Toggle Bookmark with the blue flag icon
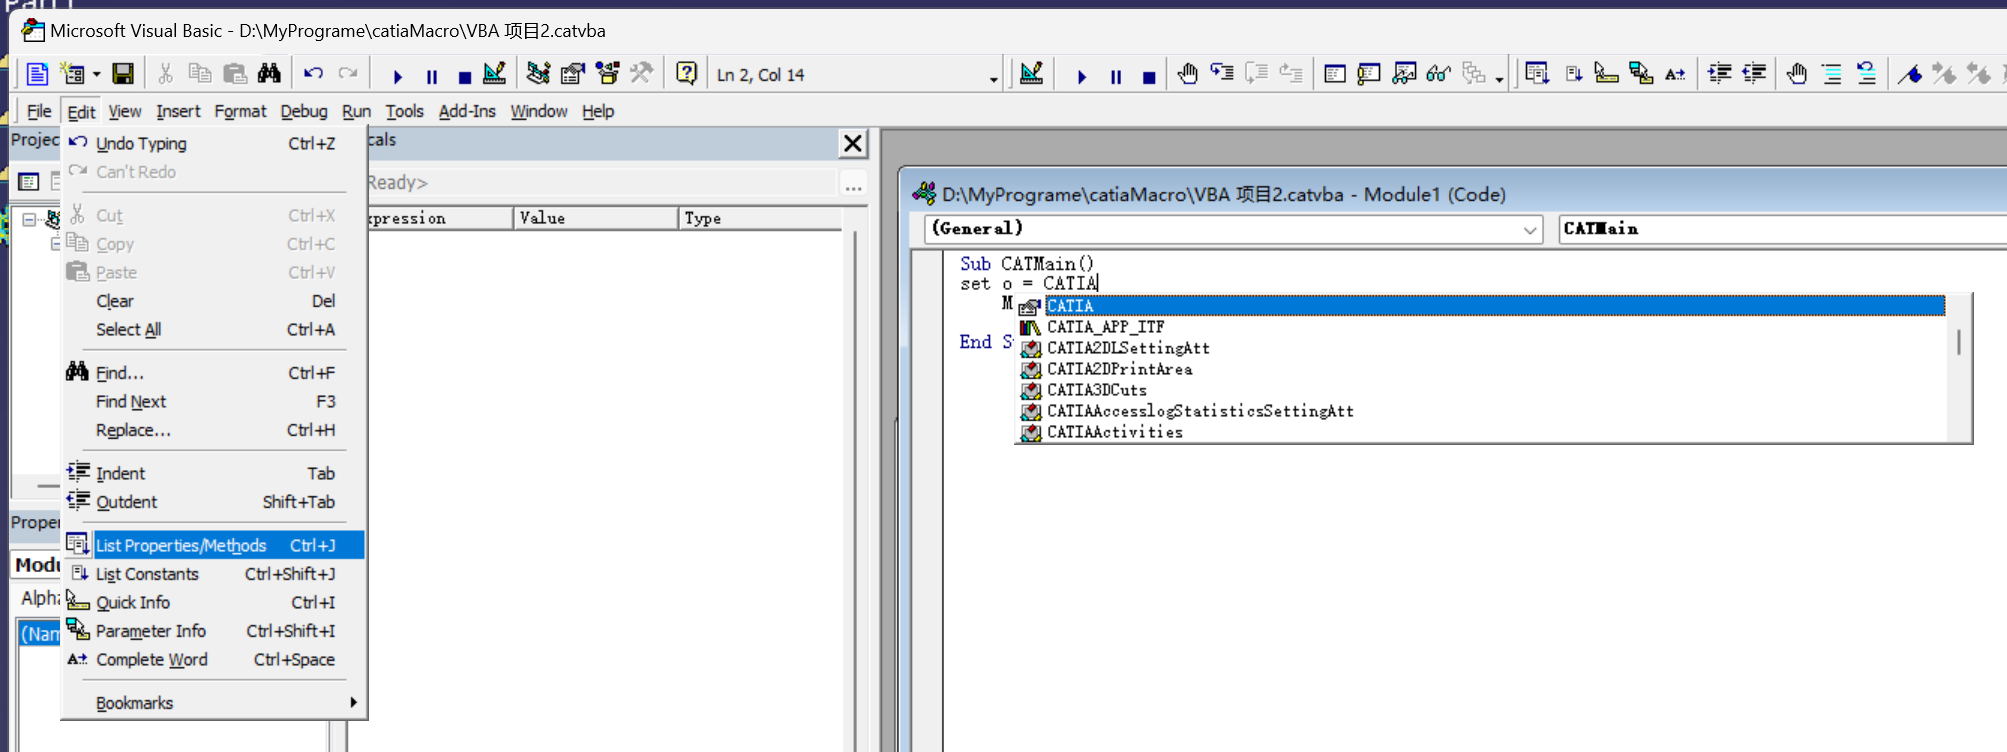Screen dimensions: 2007x752 click(1910, 74)
